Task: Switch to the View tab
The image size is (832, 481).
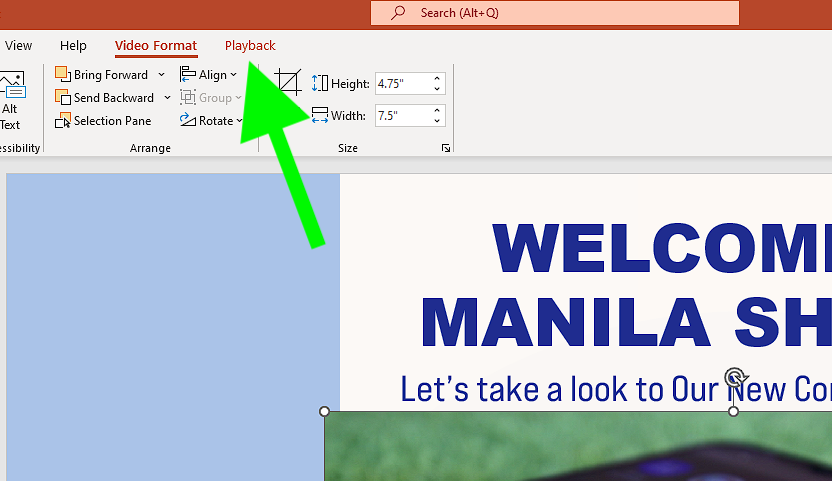Action: click(19, 46)
